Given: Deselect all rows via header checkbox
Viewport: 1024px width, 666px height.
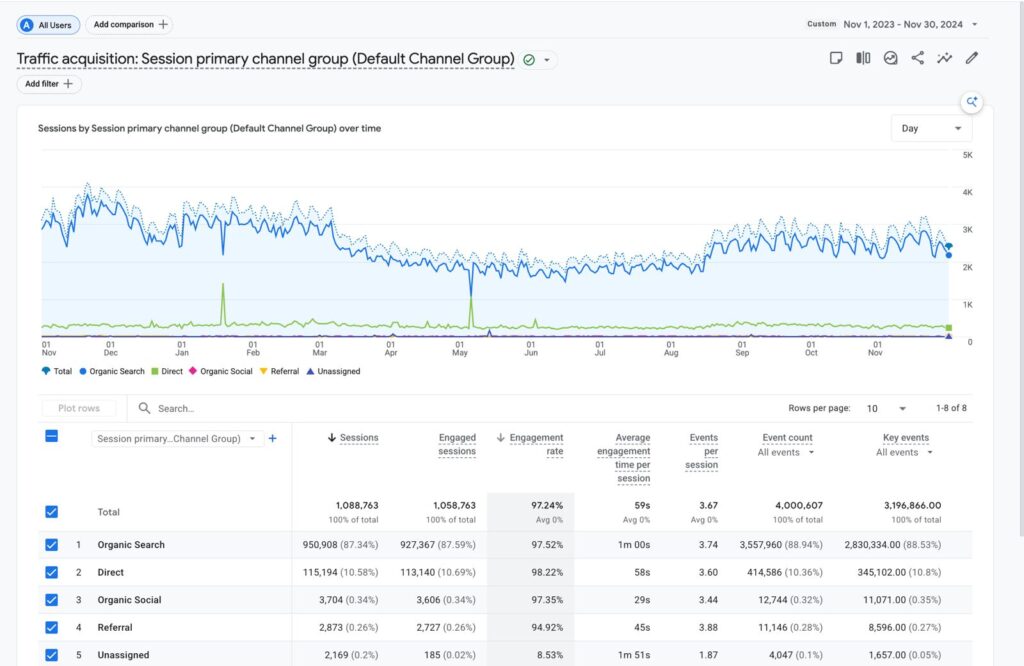Looking at the screenshot, I should point(52,436).
